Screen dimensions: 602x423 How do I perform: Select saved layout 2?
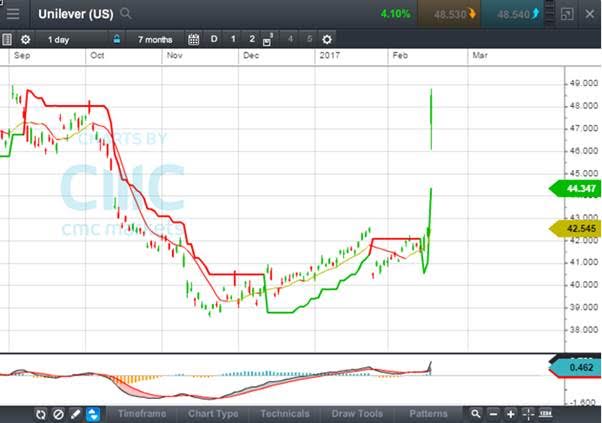pos(252,39)
